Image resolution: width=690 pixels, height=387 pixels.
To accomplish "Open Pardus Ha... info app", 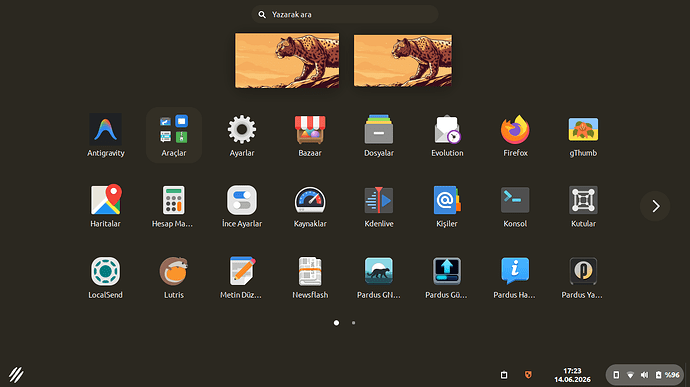I will (515, 277).
